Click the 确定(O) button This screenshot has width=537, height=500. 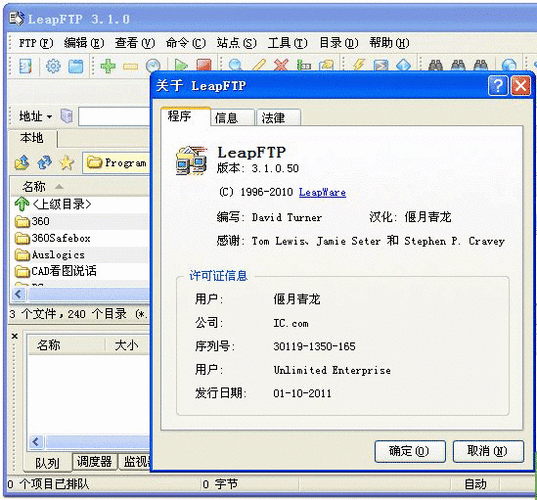point(410,451)
